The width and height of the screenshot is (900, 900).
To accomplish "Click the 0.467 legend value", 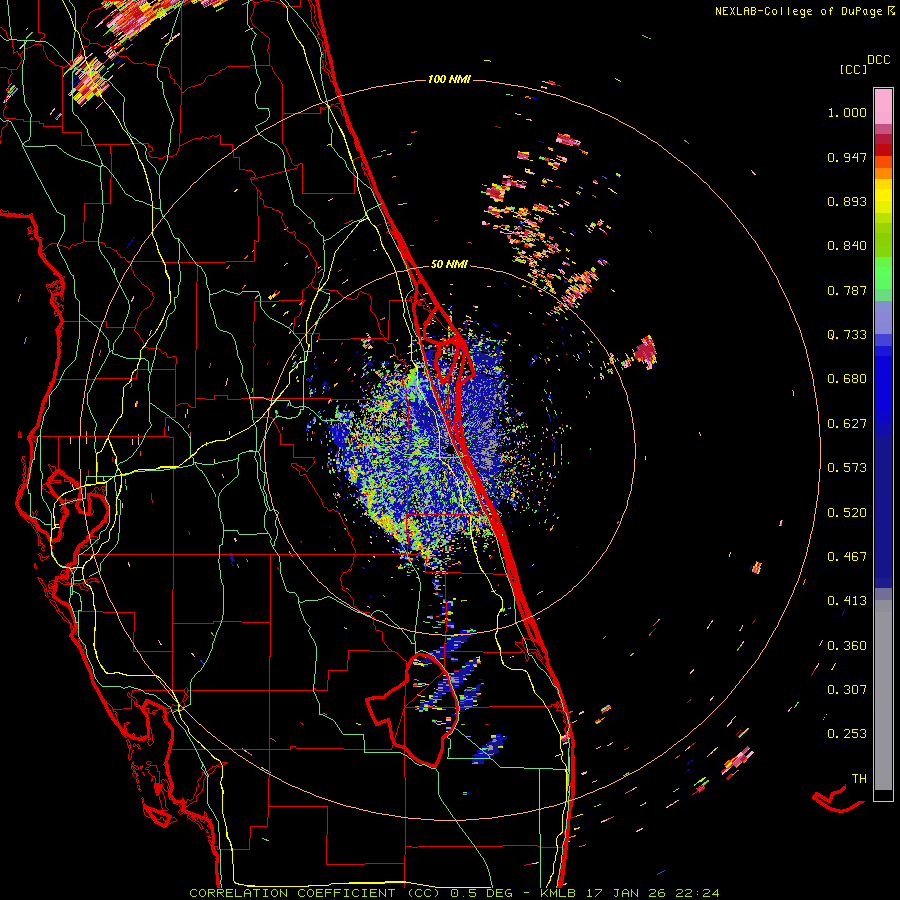I will 847,557.
